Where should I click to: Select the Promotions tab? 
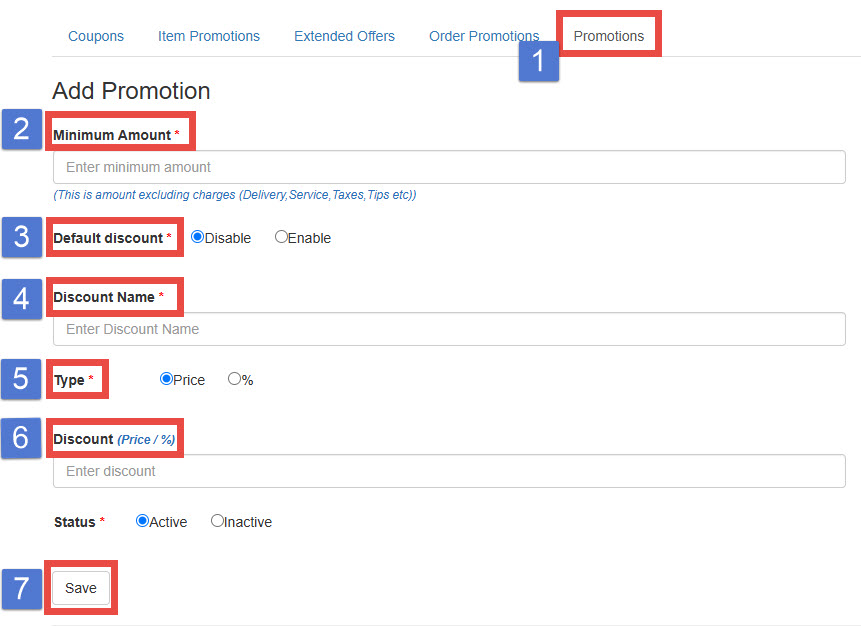(x=608, y=36)
